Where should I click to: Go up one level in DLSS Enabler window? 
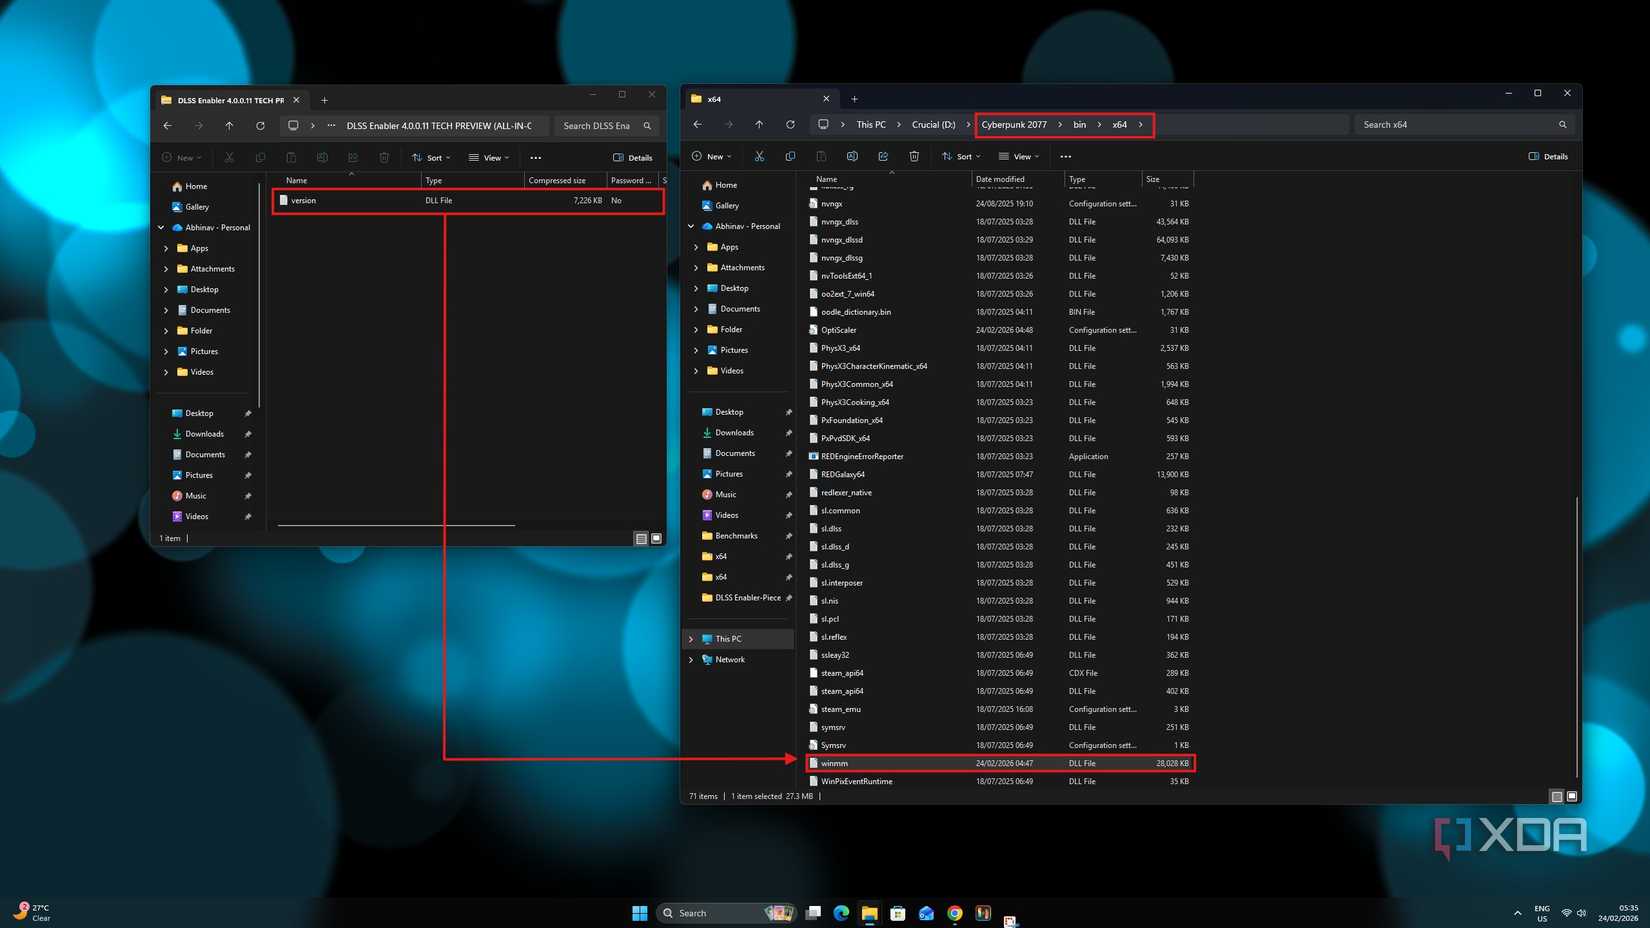229,126
